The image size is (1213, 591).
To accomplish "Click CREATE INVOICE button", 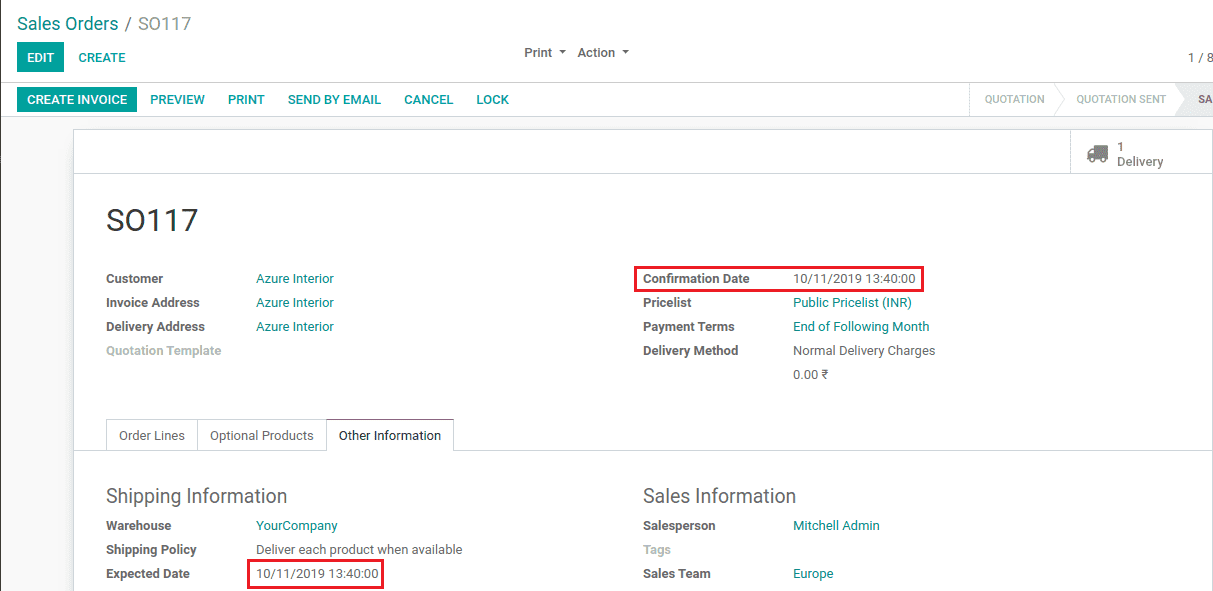I will point(77,99).
